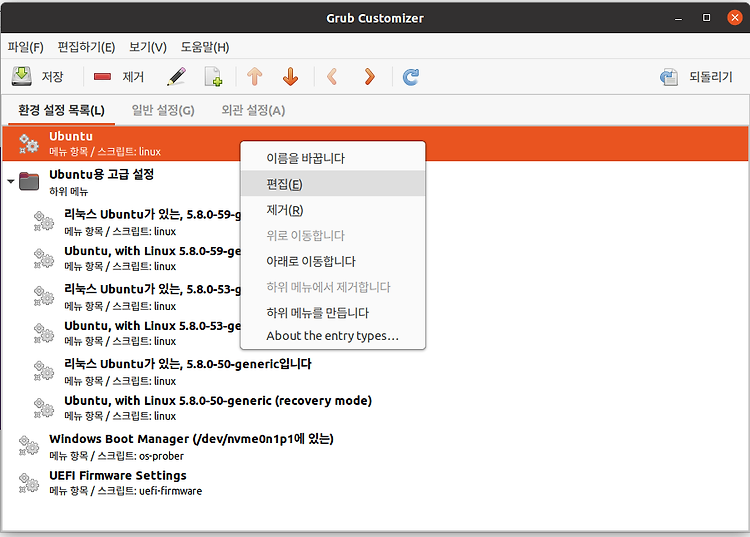Click the move down arrow icon

tap(290, 77)
